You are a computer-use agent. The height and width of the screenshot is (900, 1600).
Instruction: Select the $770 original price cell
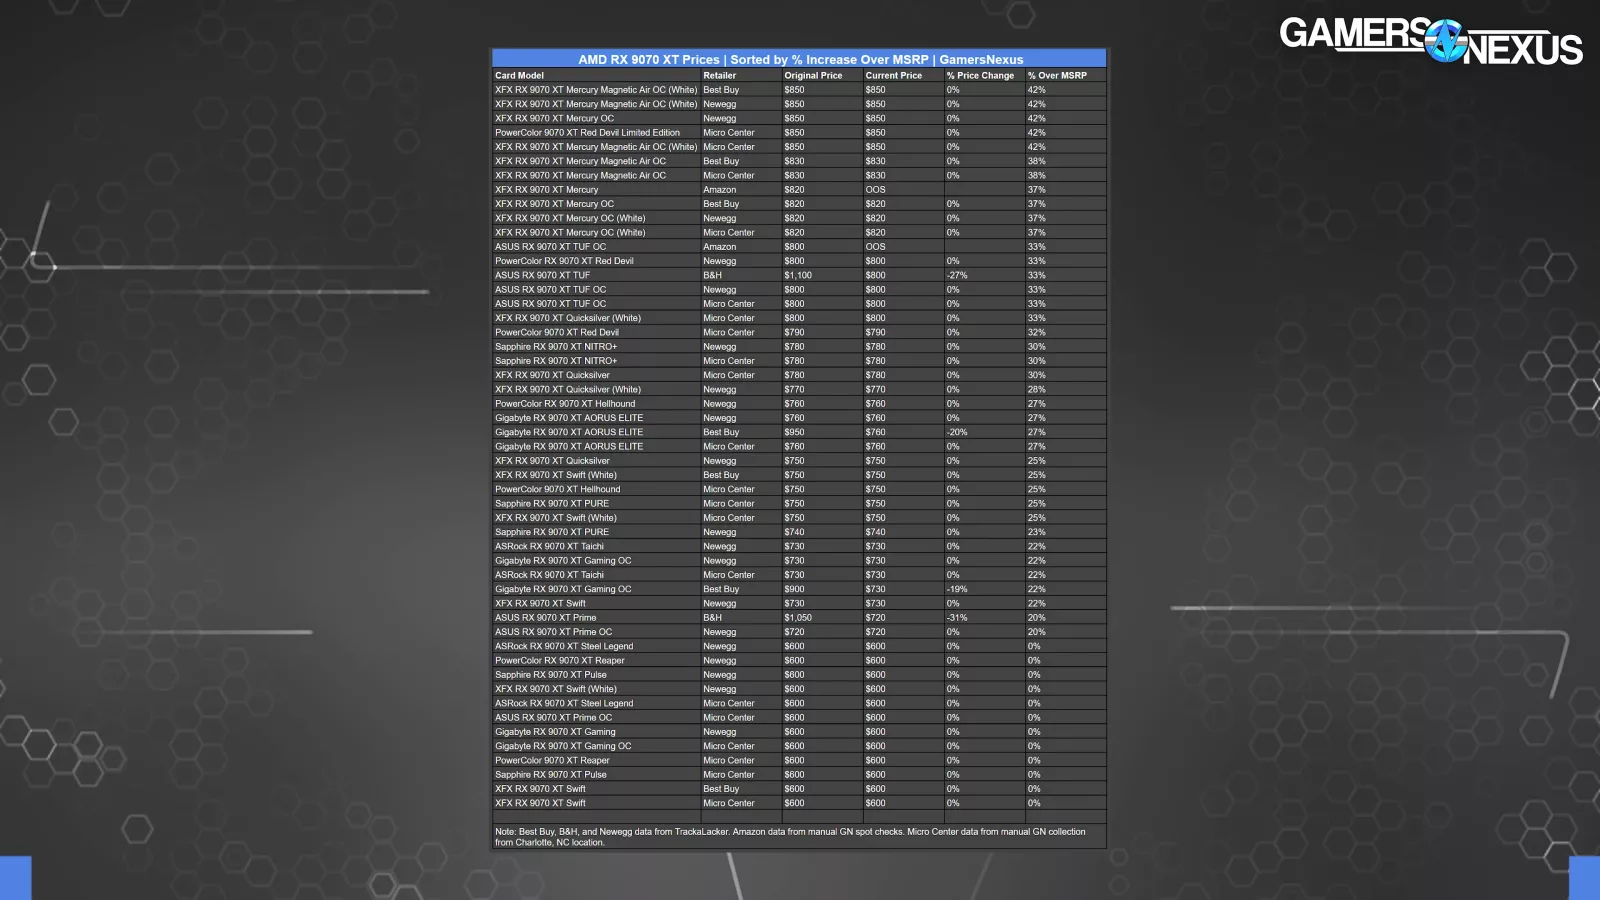point(794,390)
